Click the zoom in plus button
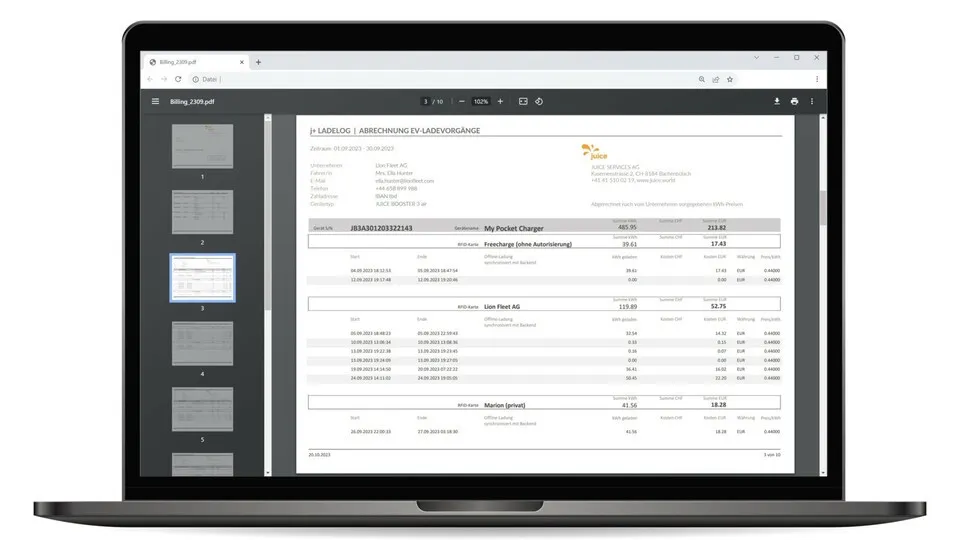960x540 pixels. [x=500, y=102]
